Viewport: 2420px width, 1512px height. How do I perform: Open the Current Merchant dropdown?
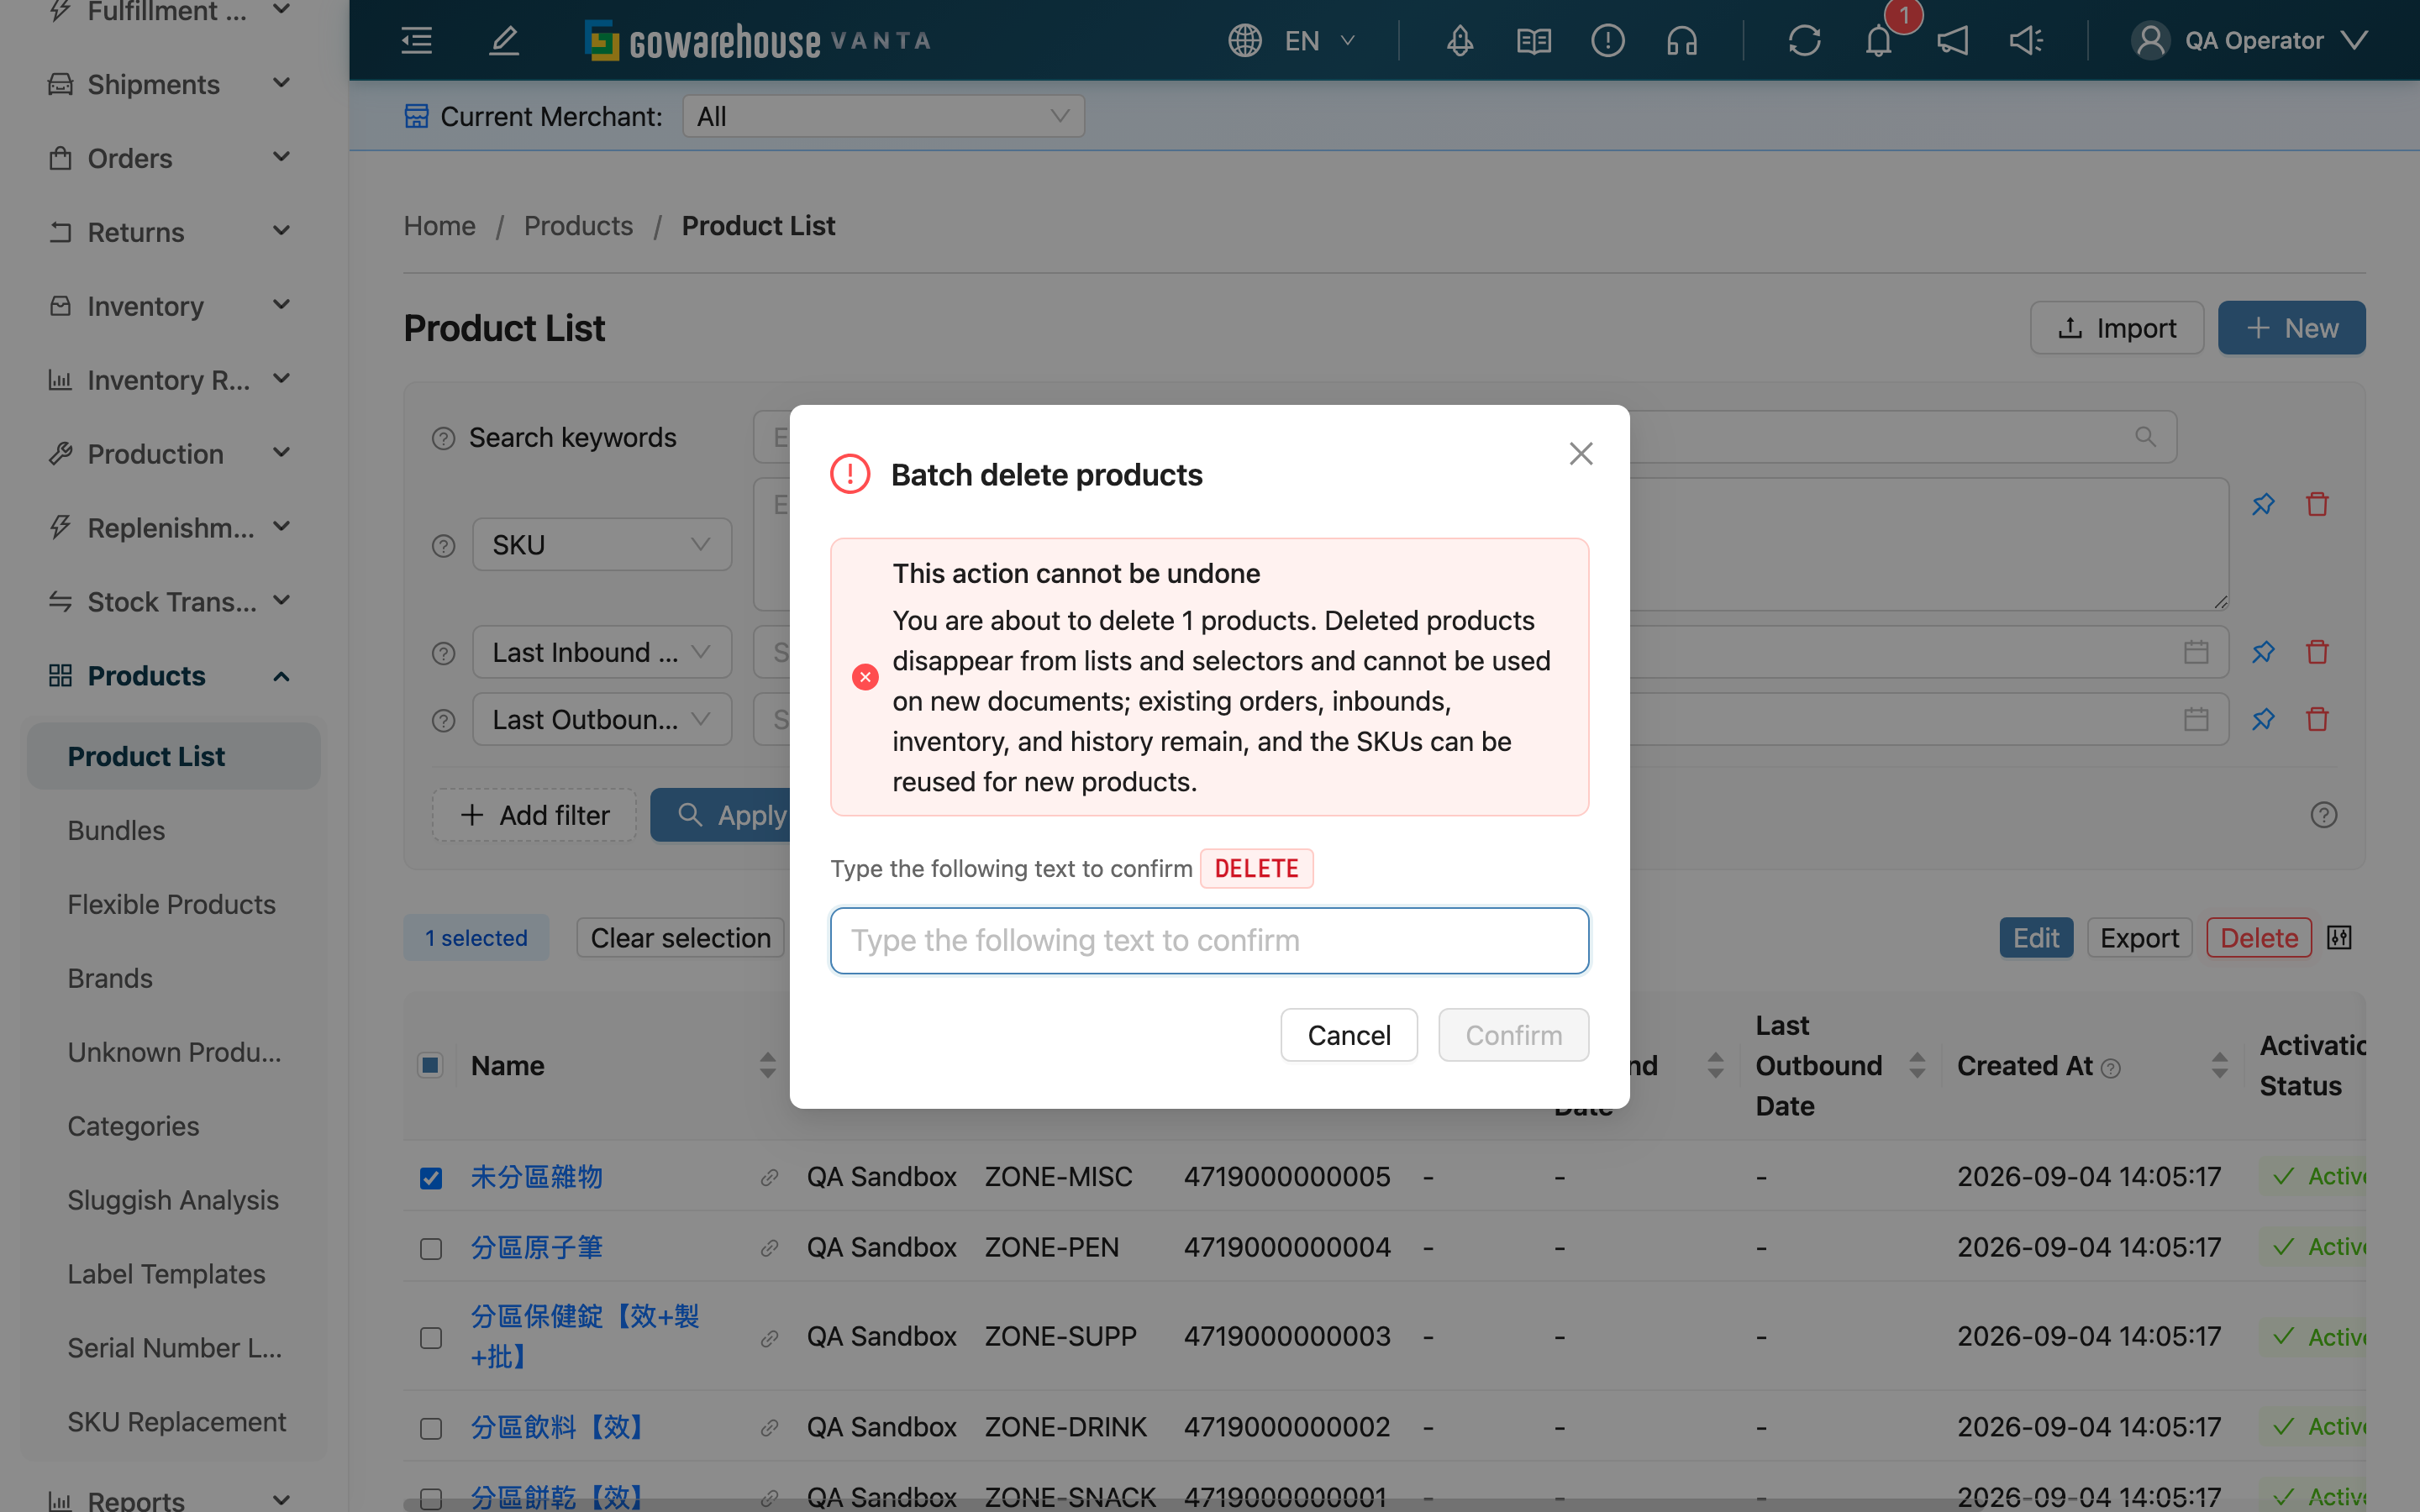pyautogui.click(x=883, y=116)
